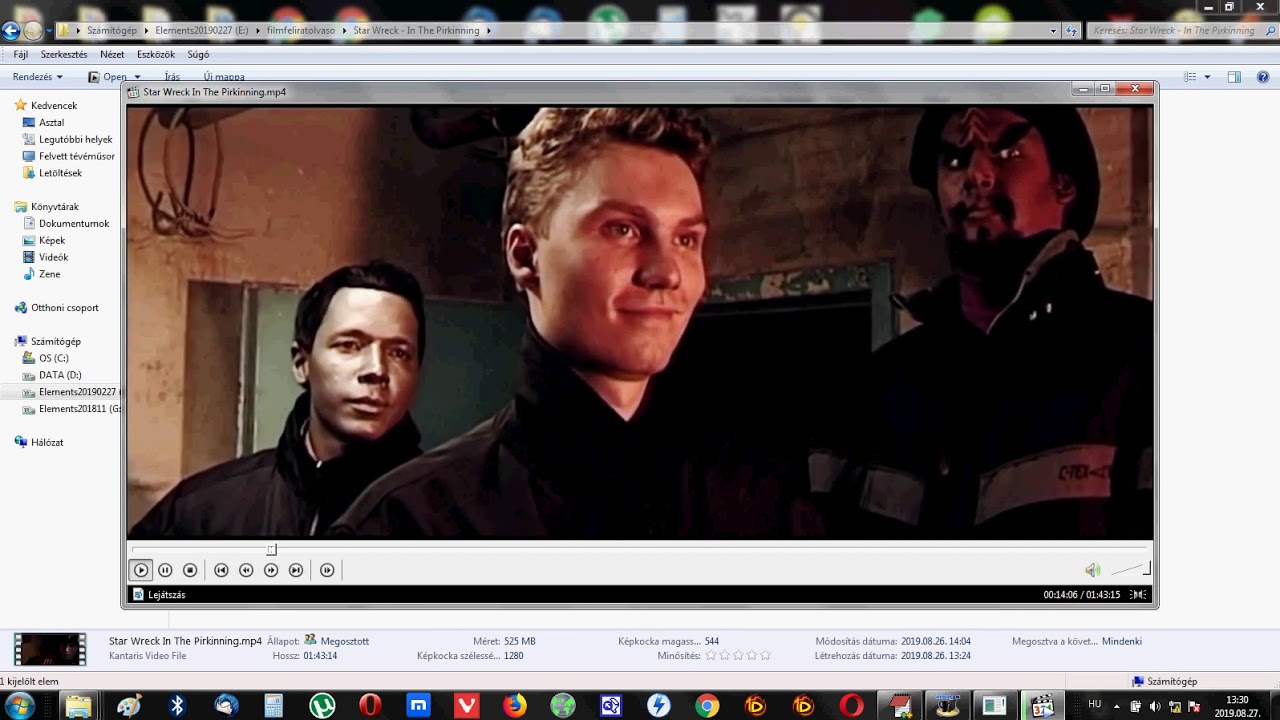The width and height of the screenshot is (1280, 720).
Task: Fast-forward the video with the forward button
Action: pos(271,570)
